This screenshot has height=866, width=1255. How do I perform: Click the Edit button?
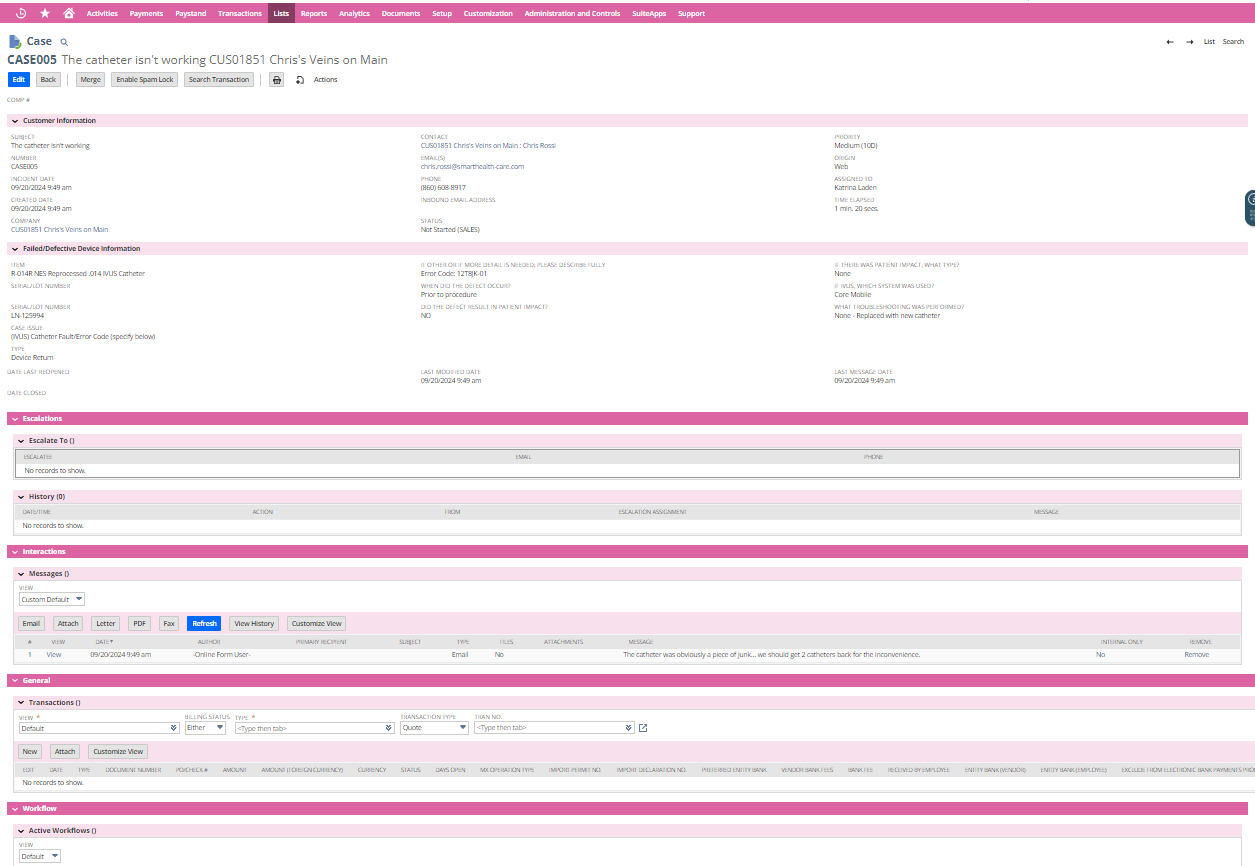click(18, 79)
